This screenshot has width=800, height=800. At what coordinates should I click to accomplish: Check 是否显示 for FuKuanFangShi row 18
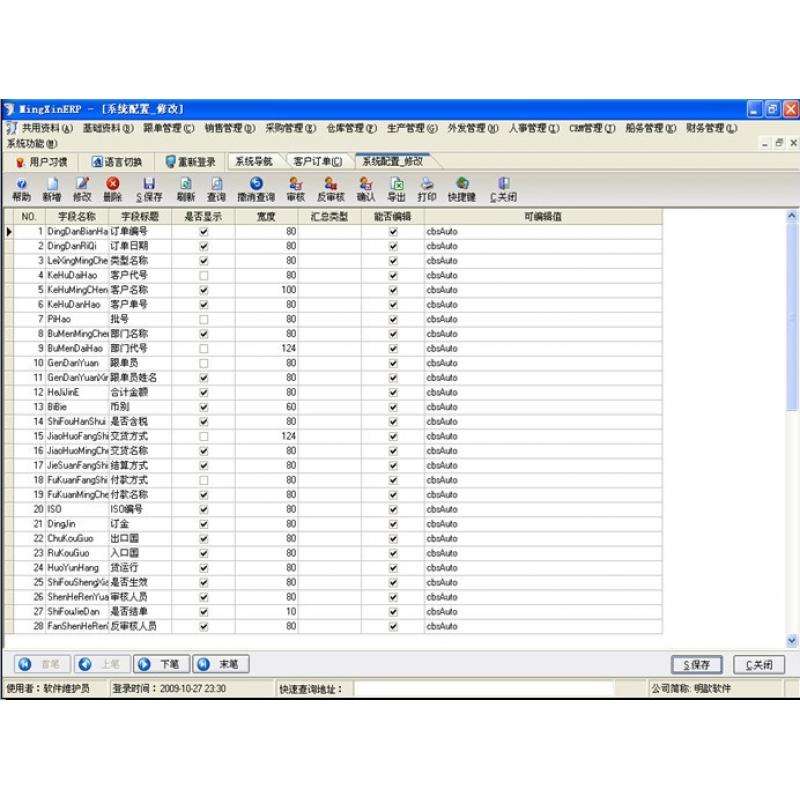point(204,480)
